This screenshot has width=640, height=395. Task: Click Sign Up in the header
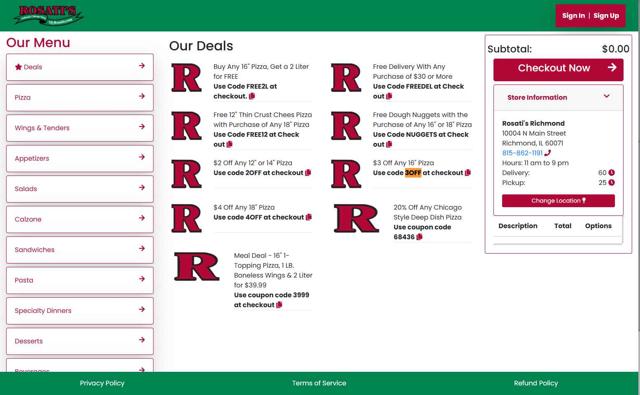click(606, 16)
